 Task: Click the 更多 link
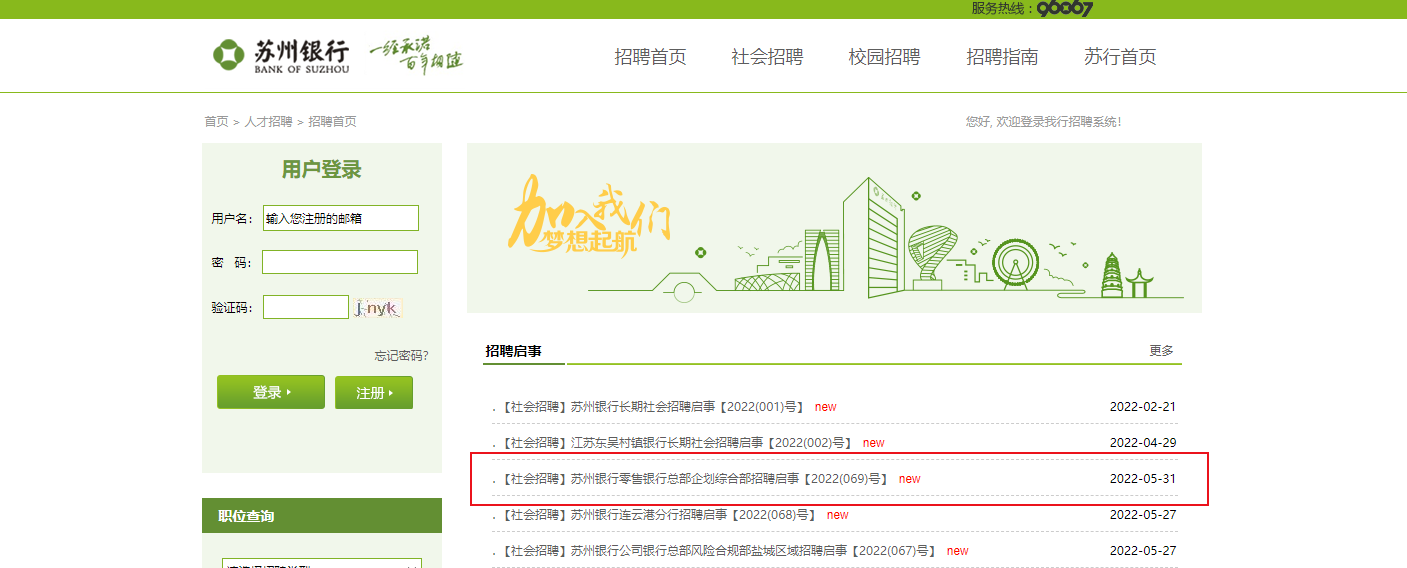[1161, 351]
